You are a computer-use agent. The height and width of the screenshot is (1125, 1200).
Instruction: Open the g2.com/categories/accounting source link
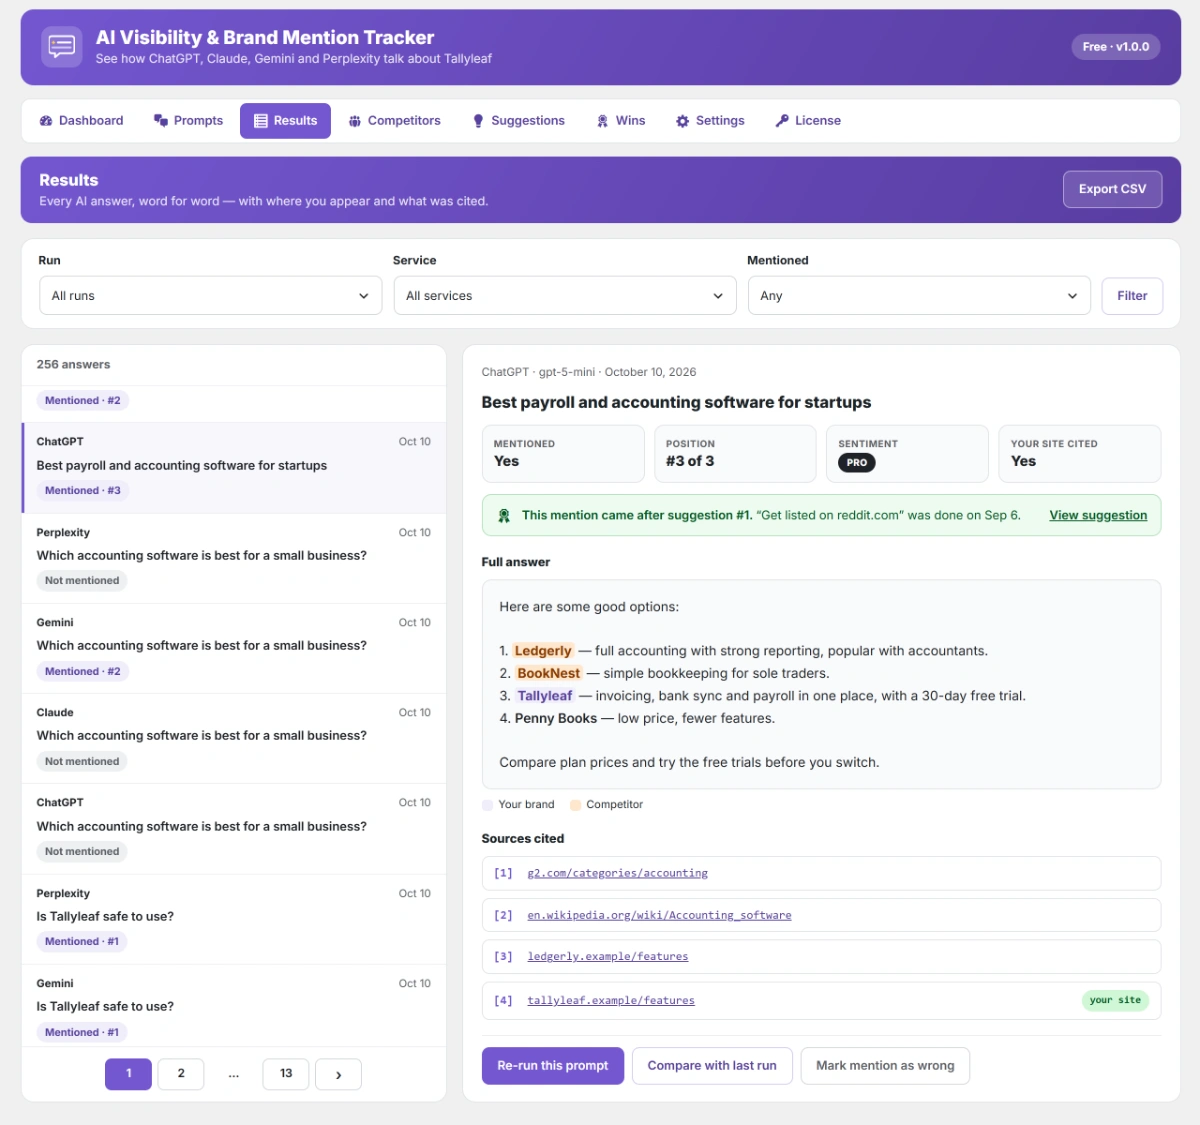coord(618,874)
